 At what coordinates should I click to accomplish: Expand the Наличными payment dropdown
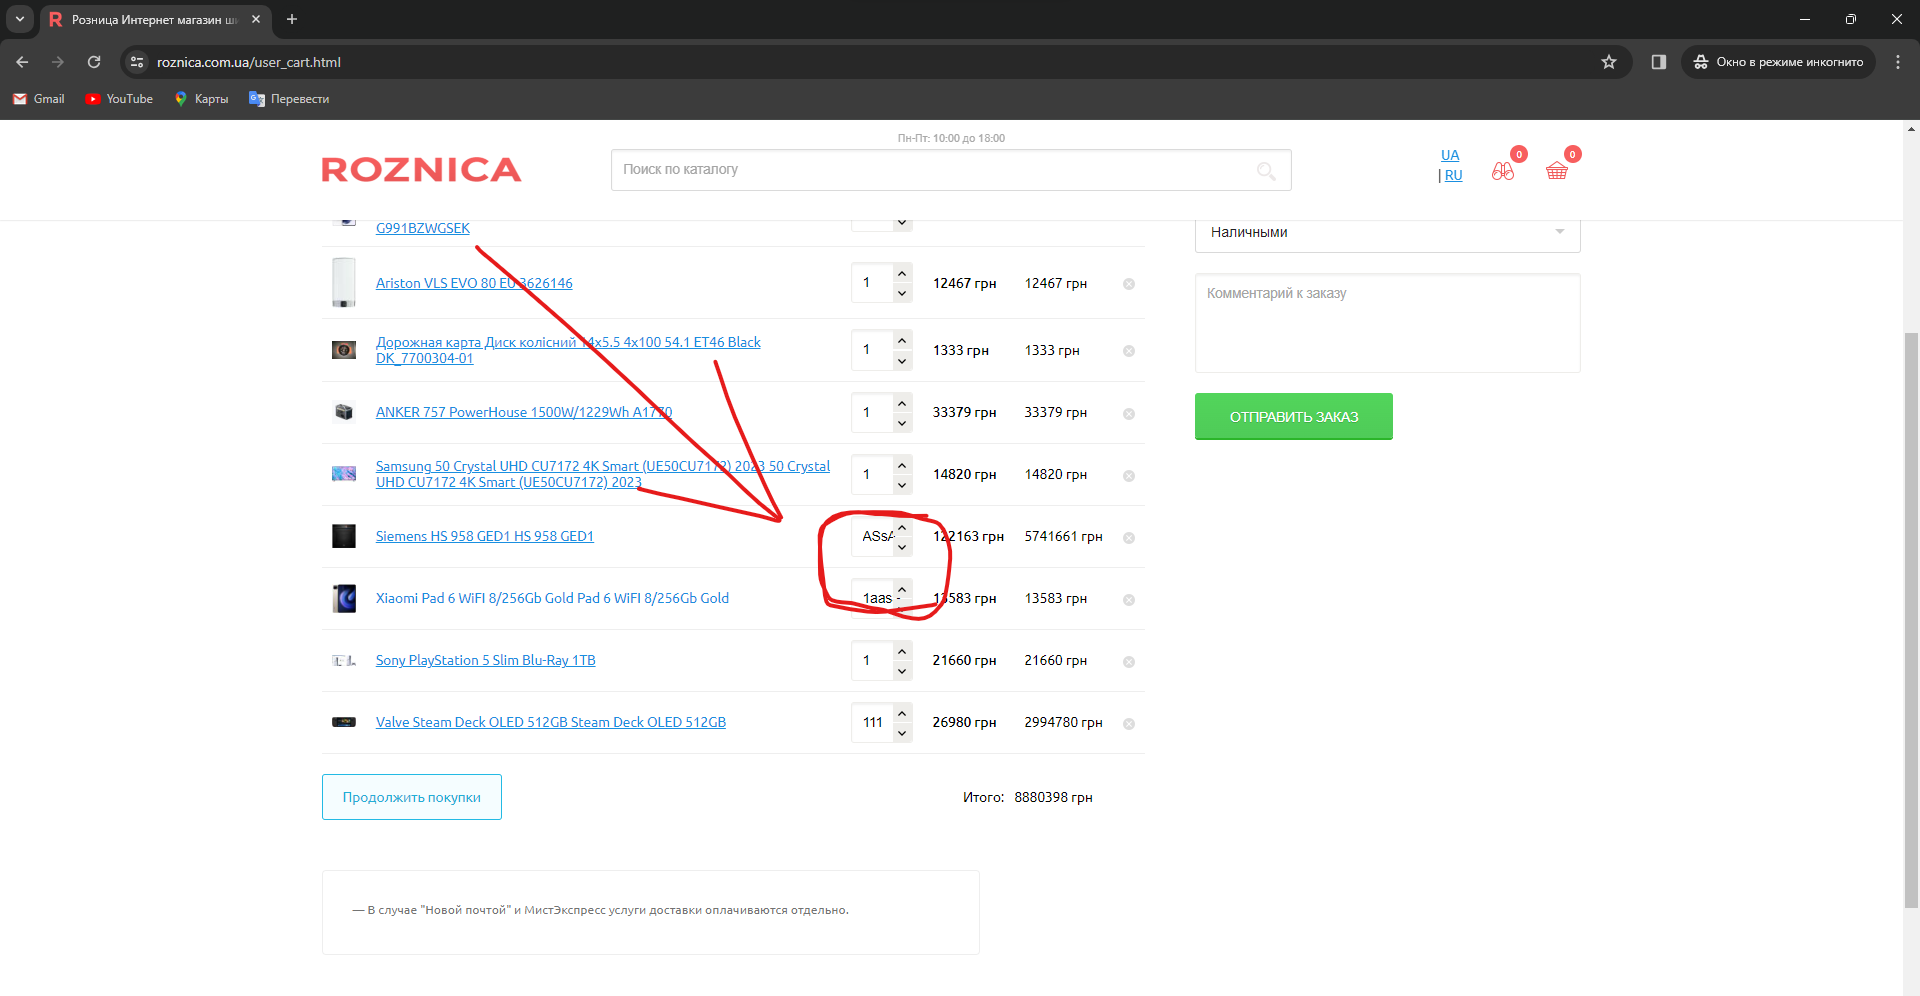point(1387,232)
